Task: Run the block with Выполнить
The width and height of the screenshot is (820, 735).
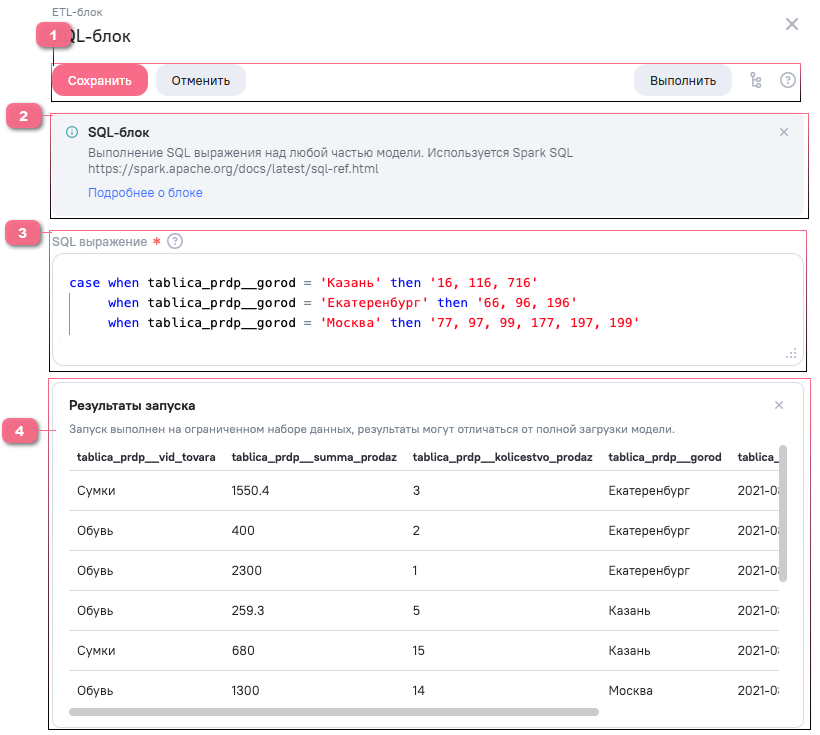Action: [682, 81]
